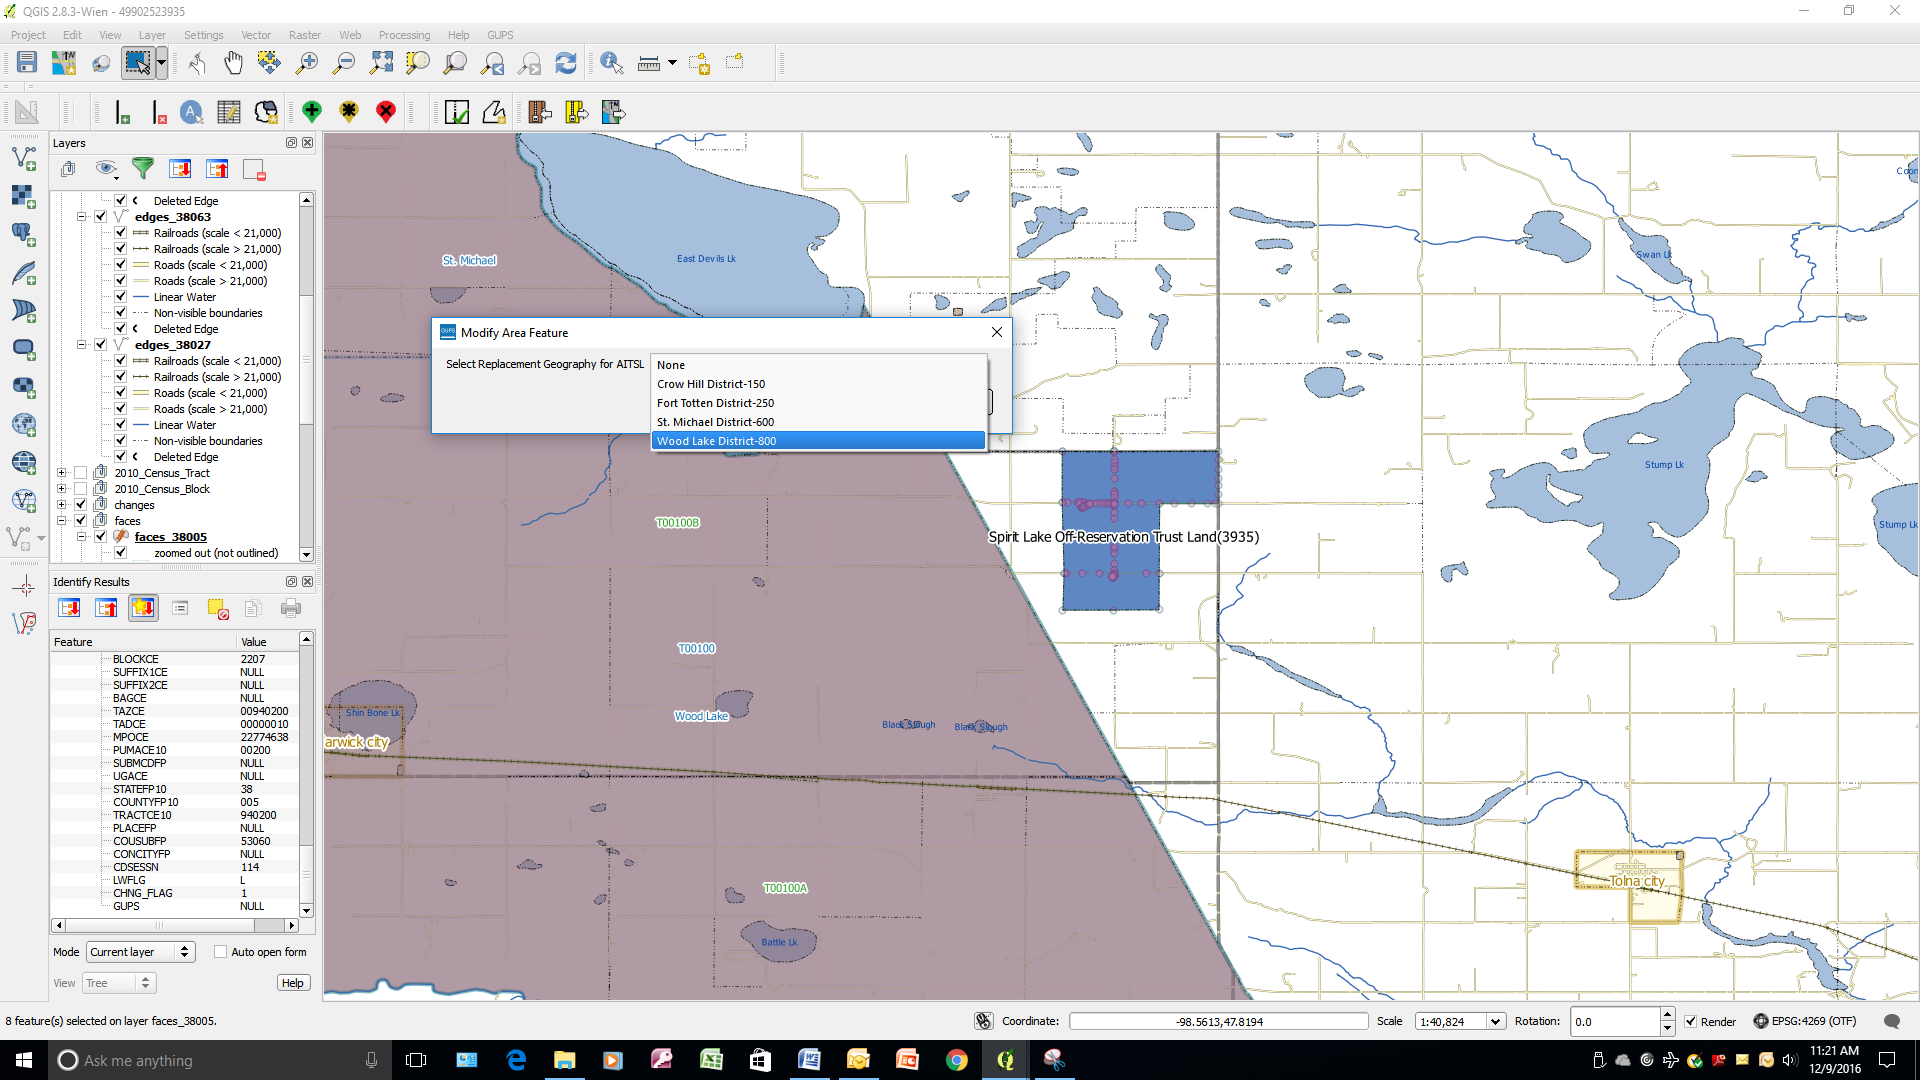Select Fort Totten District-250 option
1920x1080 pixels.
pos(715,403)
